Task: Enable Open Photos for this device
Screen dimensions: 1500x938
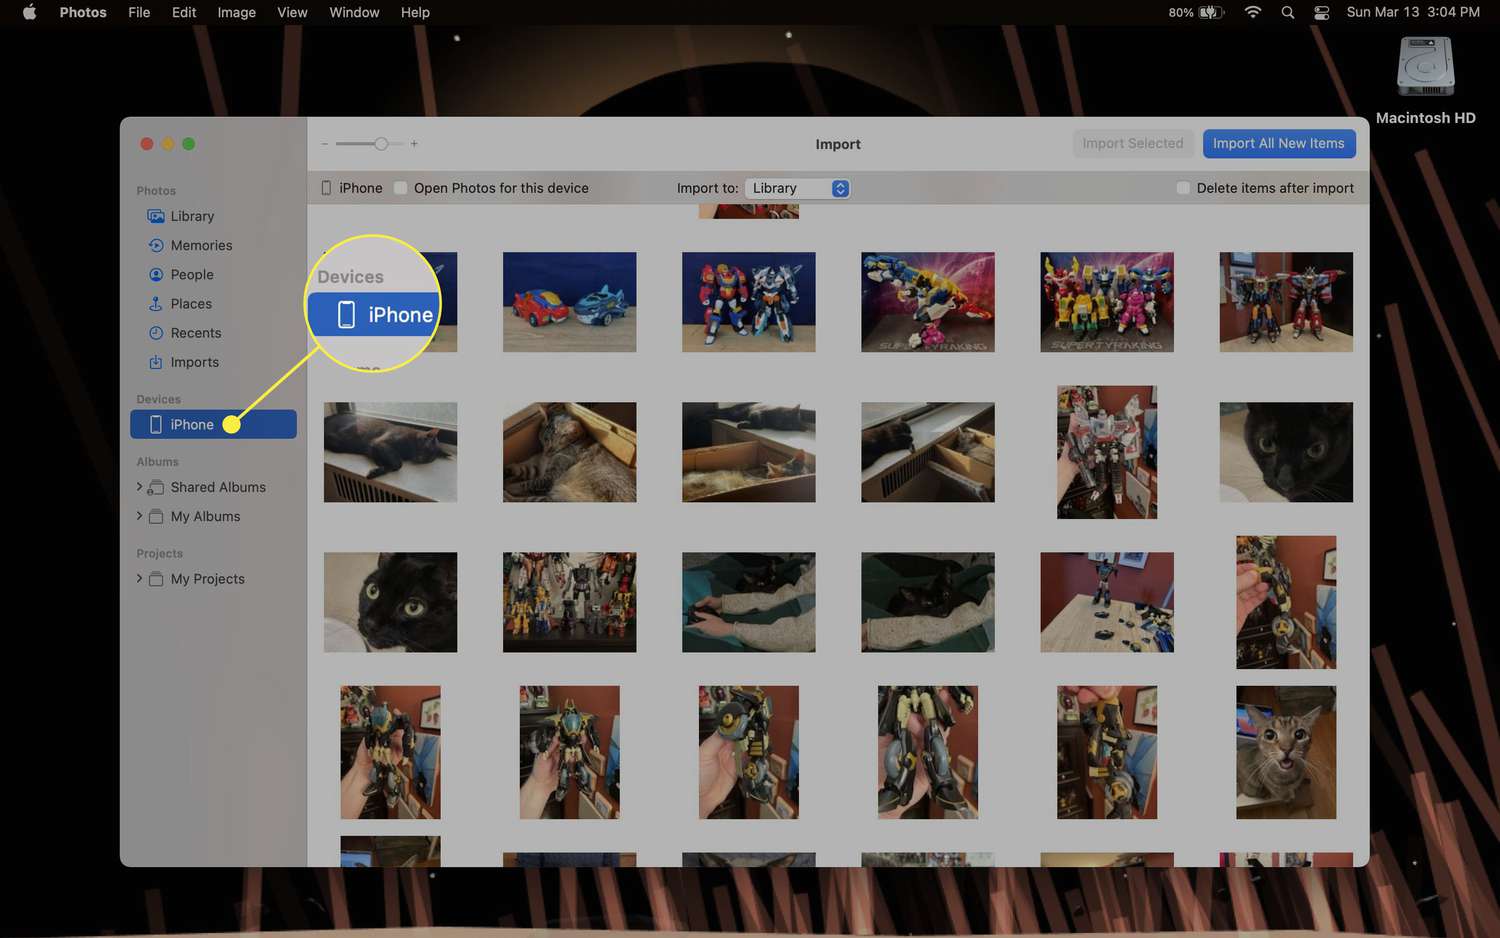Action: [401, 188]
